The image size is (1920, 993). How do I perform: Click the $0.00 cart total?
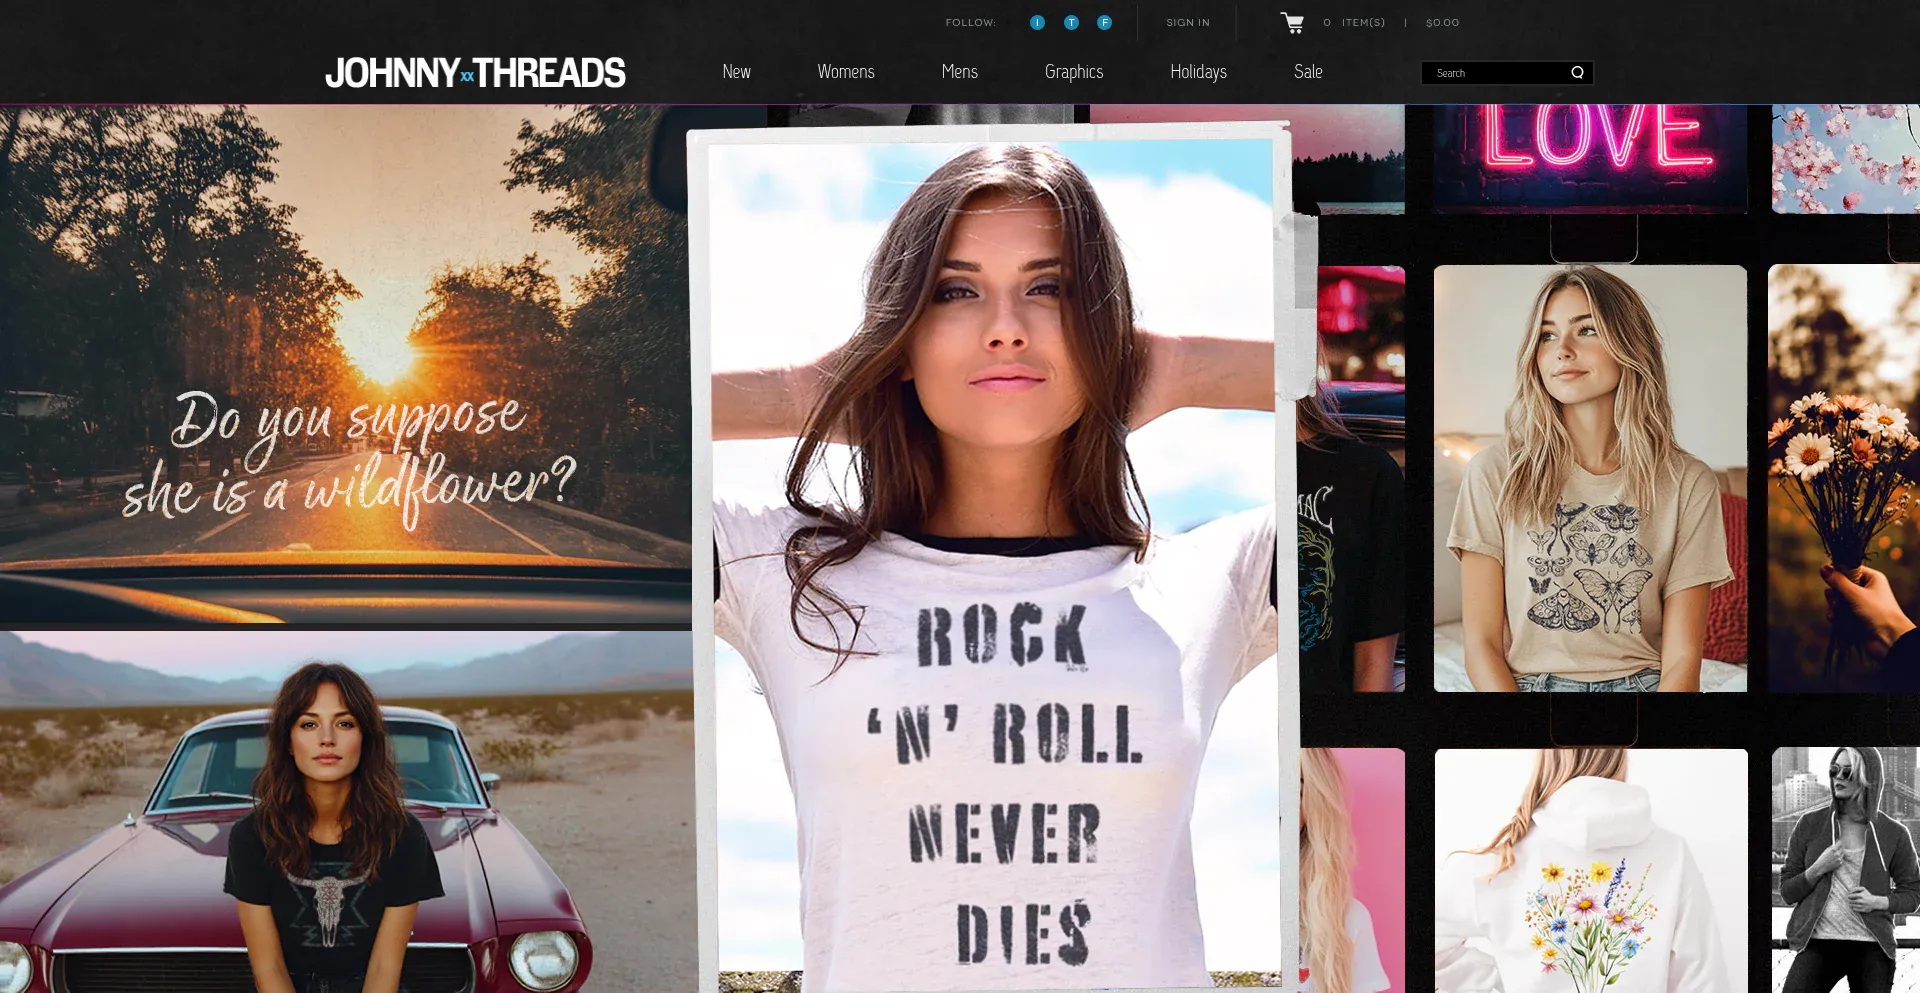(1442, 22)
